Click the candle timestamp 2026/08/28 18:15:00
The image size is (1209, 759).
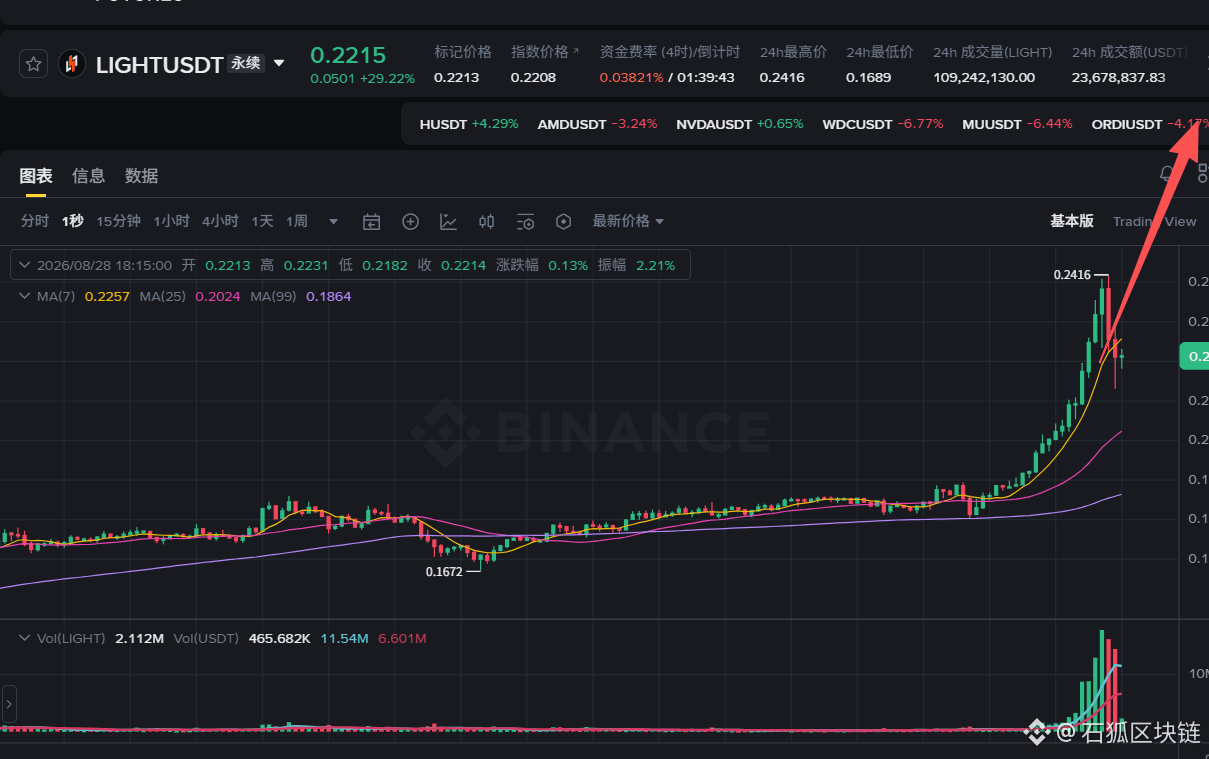tap(104, 266)
